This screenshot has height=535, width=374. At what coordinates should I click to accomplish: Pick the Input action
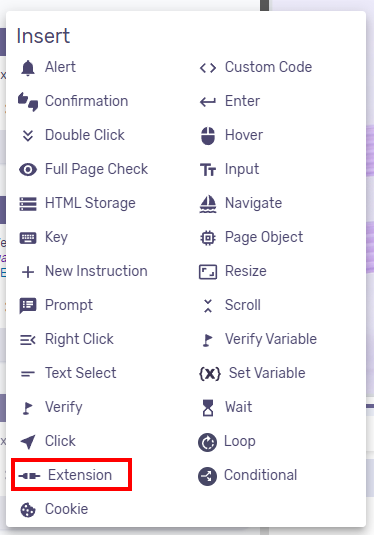[229, 169]
